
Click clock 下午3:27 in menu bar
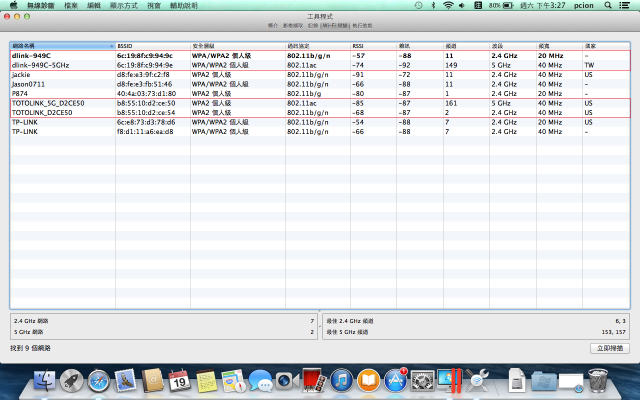[x=542, y=5]
